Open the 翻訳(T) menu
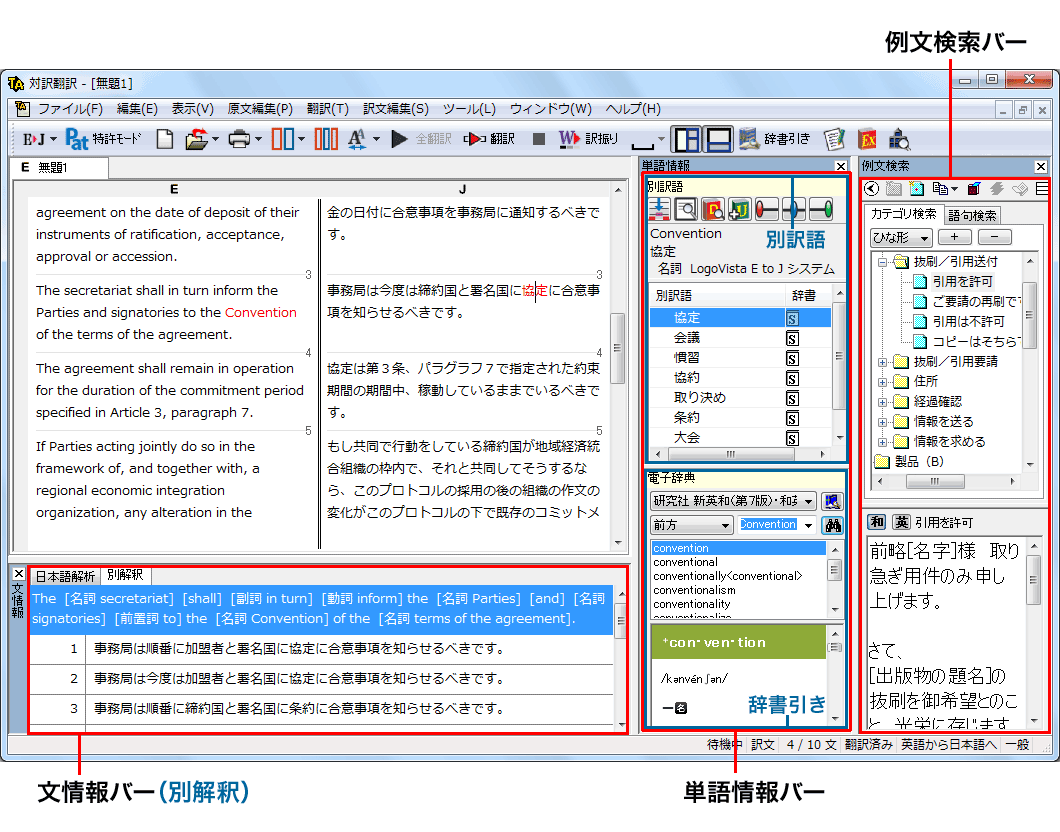The image size is (1060, 832). point(327,109)
